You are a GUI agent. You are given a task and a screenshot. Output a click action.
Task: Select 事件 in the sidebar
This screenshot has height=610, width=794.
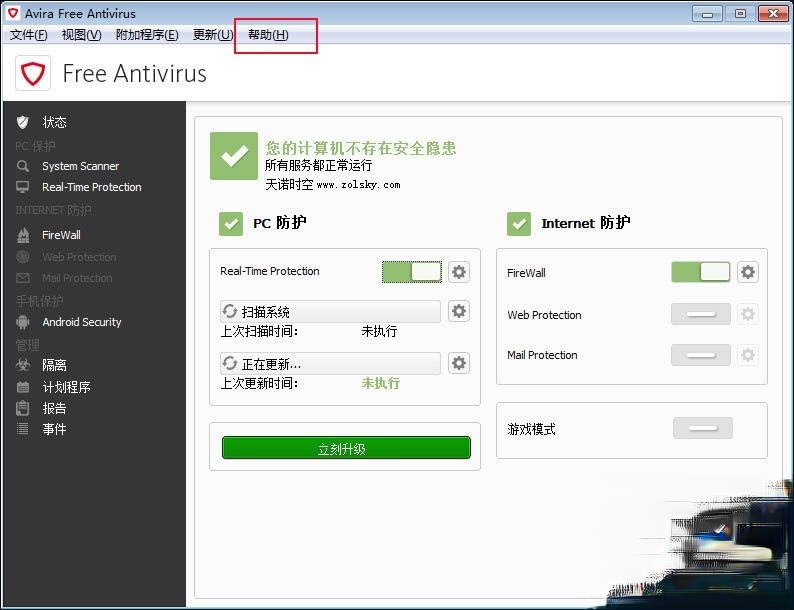pyautogui.click(x=54, y=429)
